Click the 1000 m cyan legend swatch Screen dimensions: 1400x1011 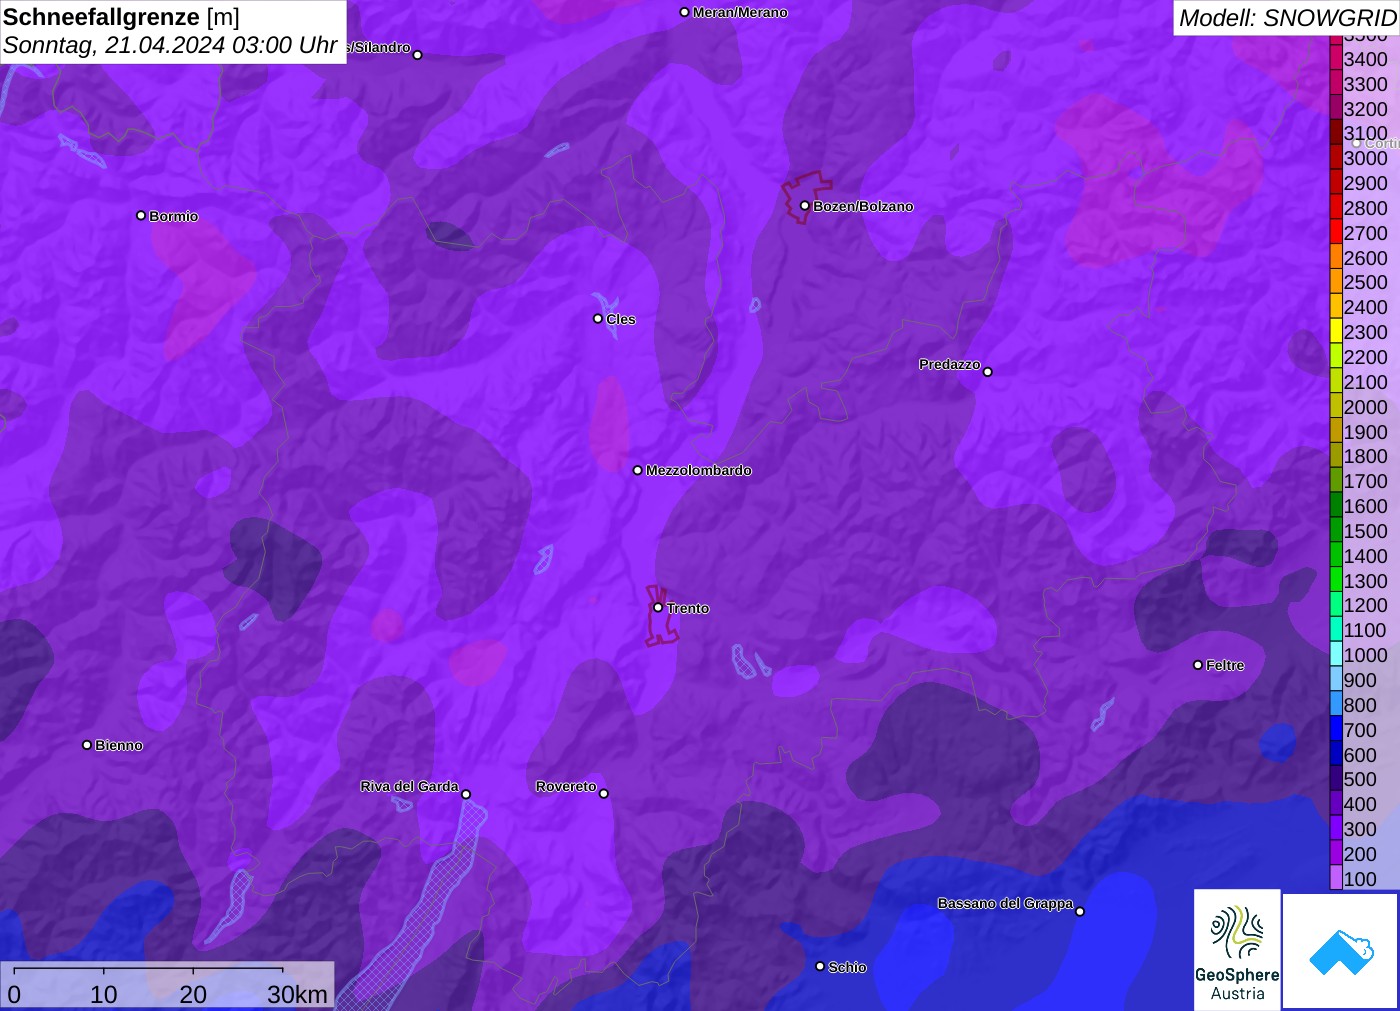[x=1336, y=655]
